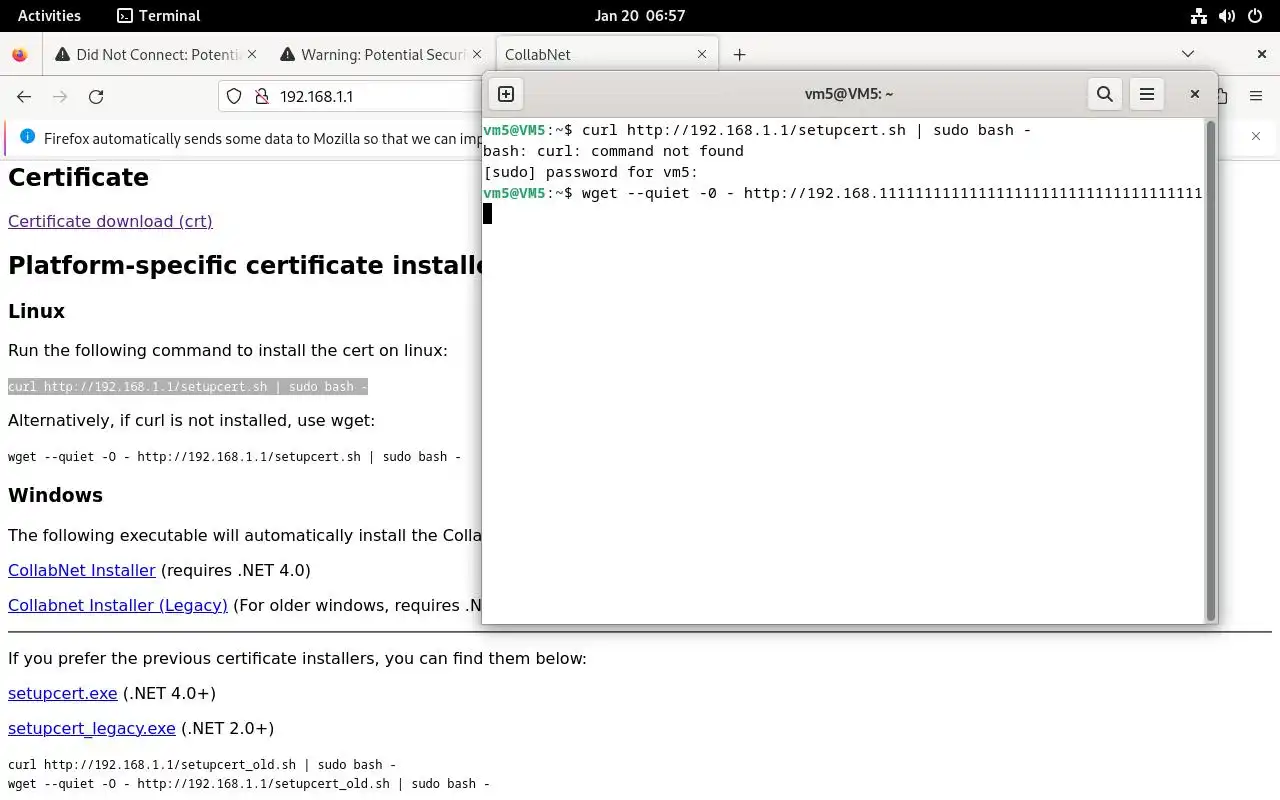Reload the page in Firefox
Viewport: 1280px width, 800px height.
tap(96, 96)
